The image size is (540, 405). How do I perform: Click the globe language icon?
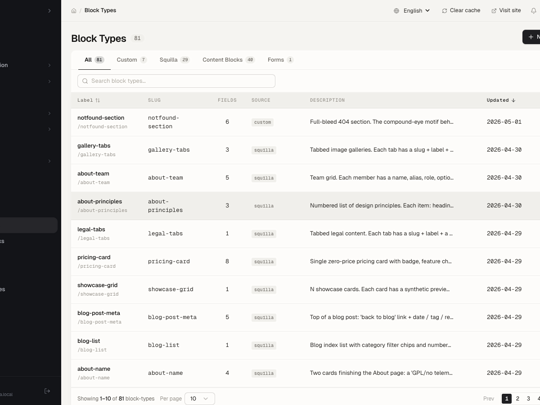(x=396, y=11)
